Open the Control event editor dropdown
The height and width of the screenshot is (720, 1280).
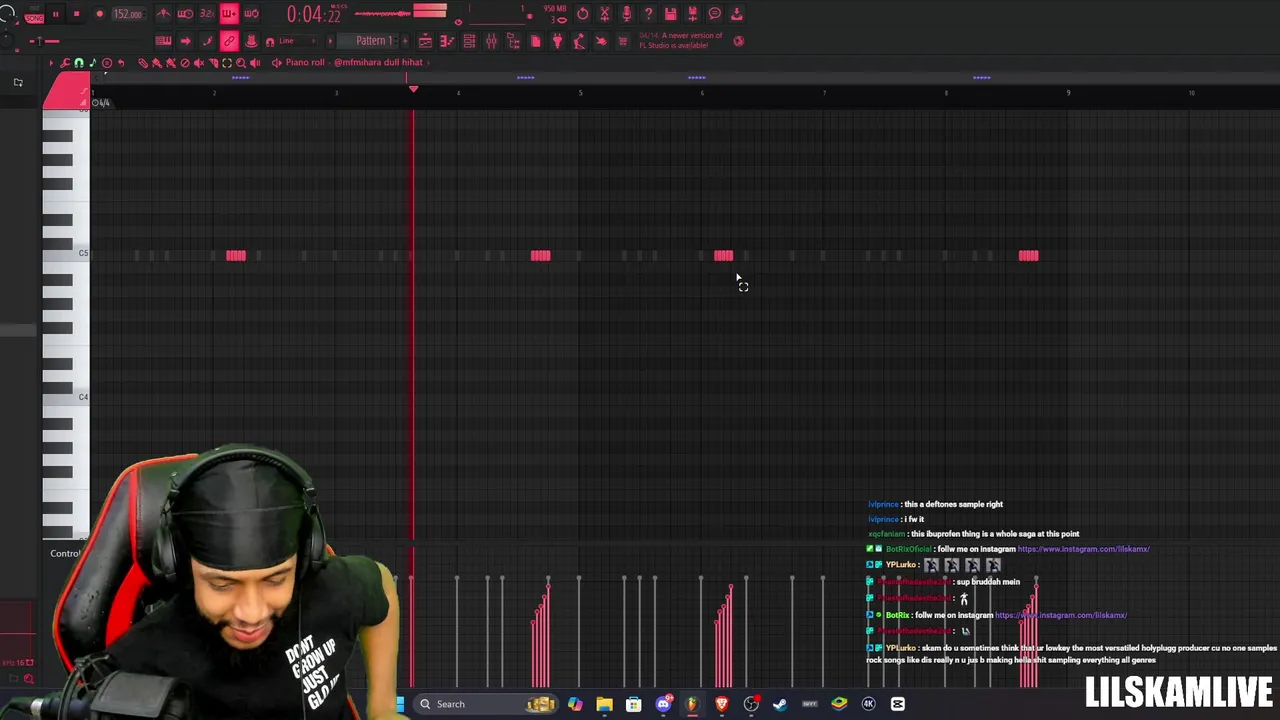click(66, 553)
